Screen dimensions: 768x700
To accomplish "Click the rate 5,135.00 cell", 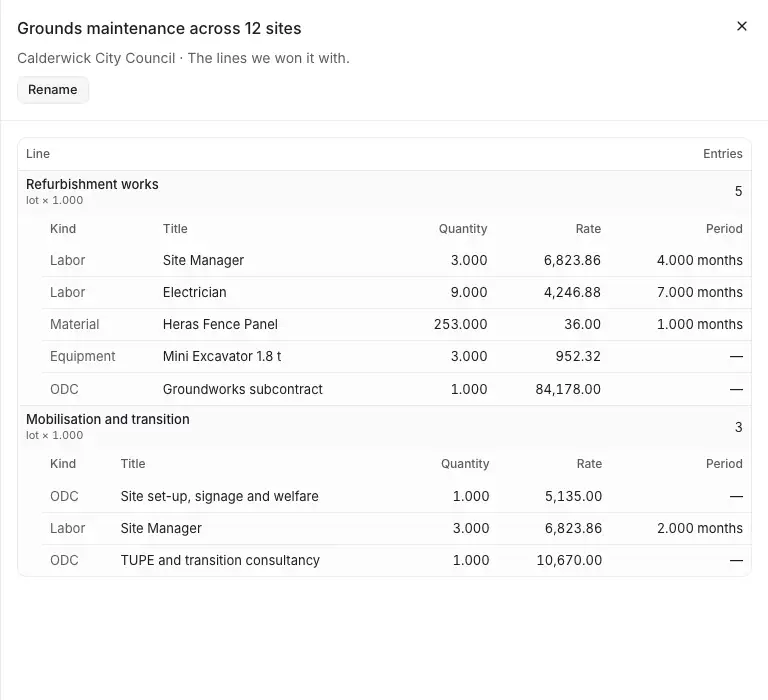I will (x=573, y=496).
